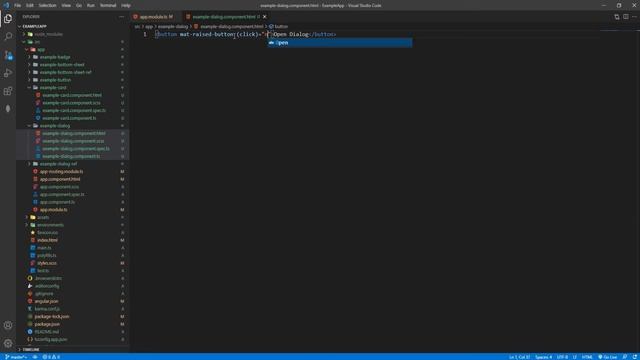Open the Help menu
Screen dimensions: 640x360
click(x=126, y=5)
